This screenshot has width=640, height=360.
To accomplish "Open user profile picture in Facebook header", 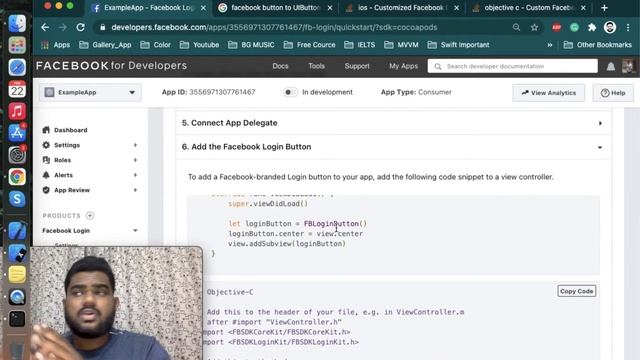I will coord(628,66).
